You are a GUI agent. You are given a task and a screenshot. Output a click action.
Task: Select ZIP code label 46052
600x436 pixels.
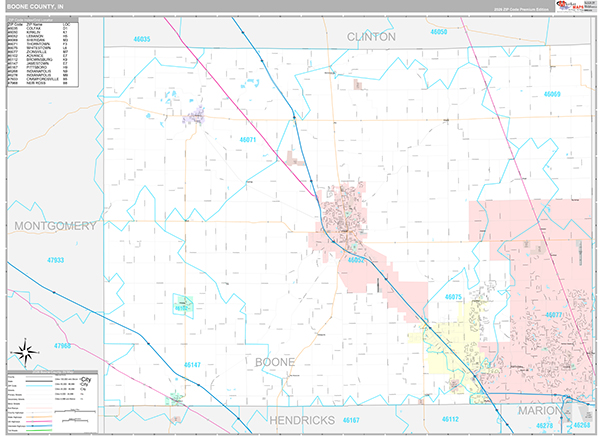[x=356, y=260]
